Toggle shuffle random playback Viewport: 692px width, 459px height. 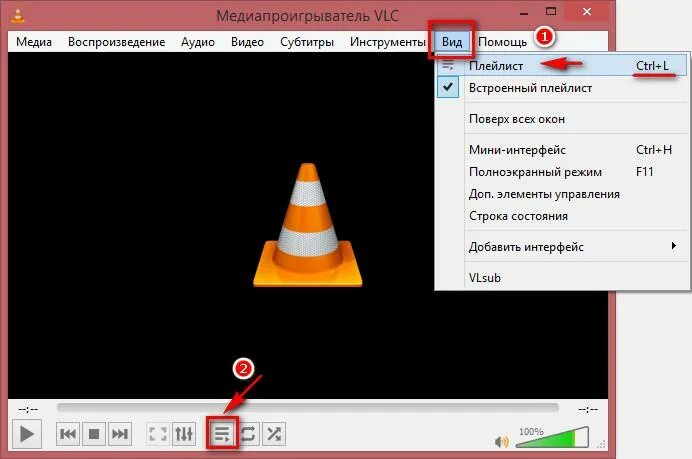click(x=274, y=434)
